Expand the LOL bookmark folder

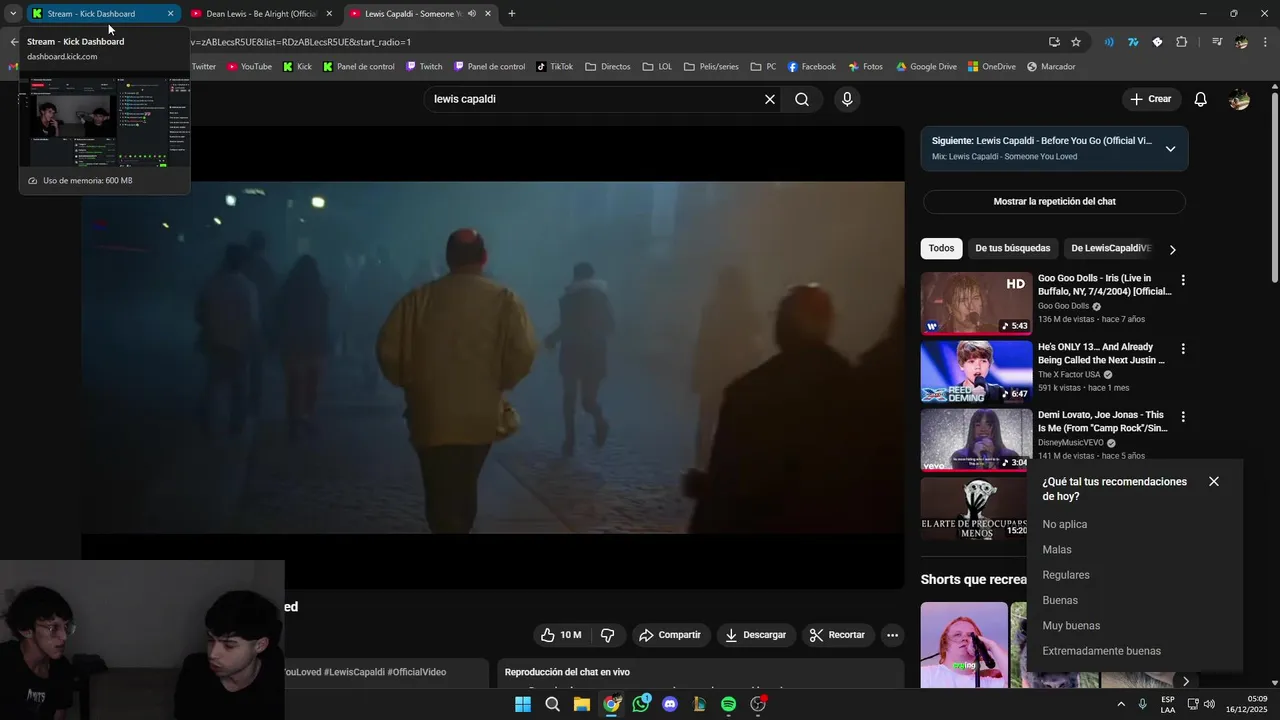[658, 67]
